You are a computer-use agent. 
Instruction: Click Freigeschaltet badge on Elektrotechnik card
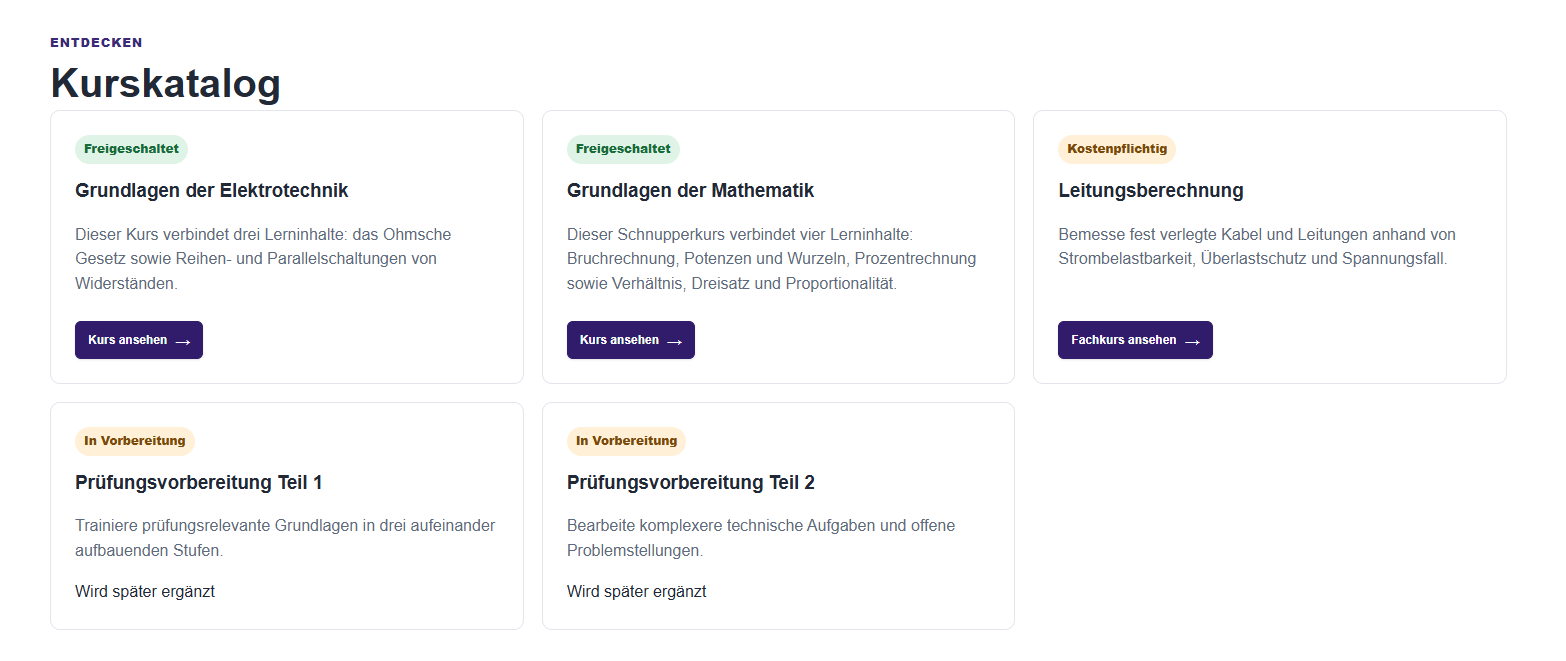click(131, 149)
